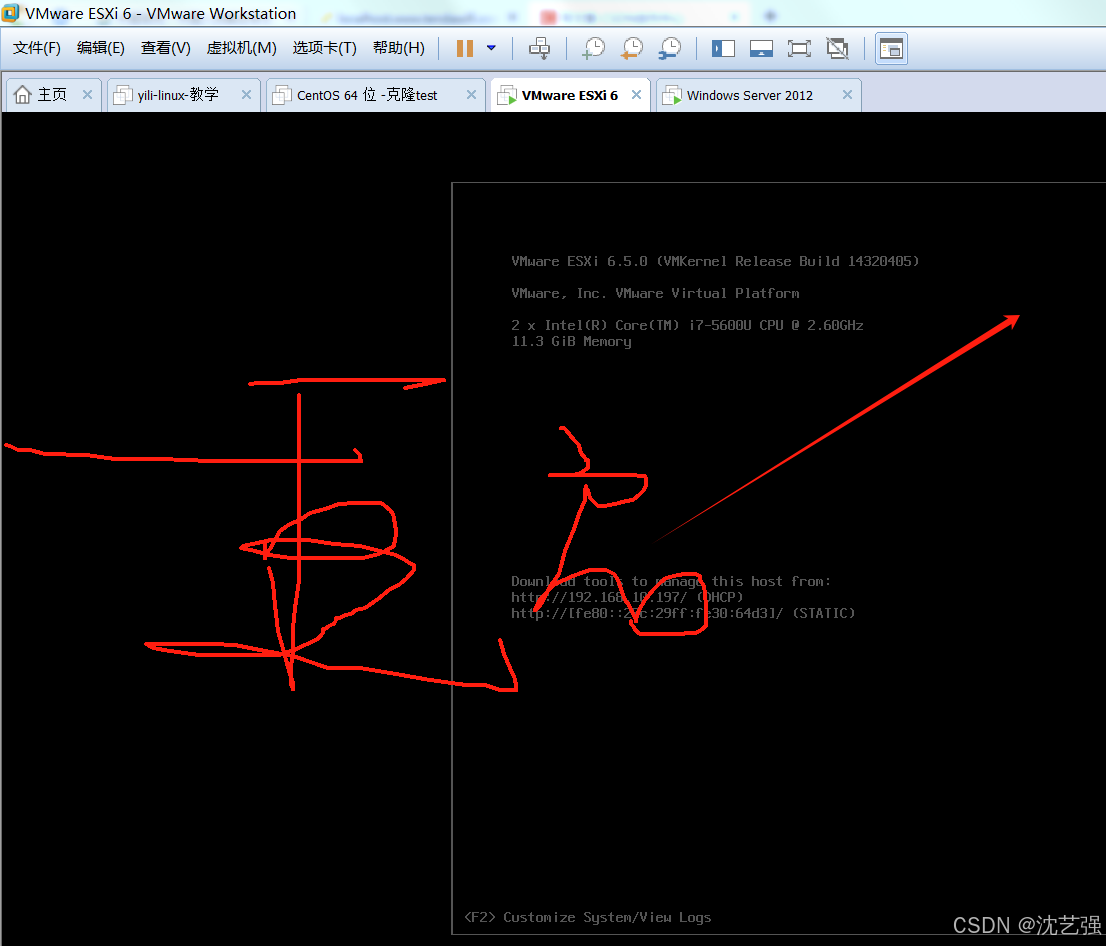This screenshot has width=1106, height=946.
Task: Switch to Unity mode icon
Action: [x=837, y=48]
